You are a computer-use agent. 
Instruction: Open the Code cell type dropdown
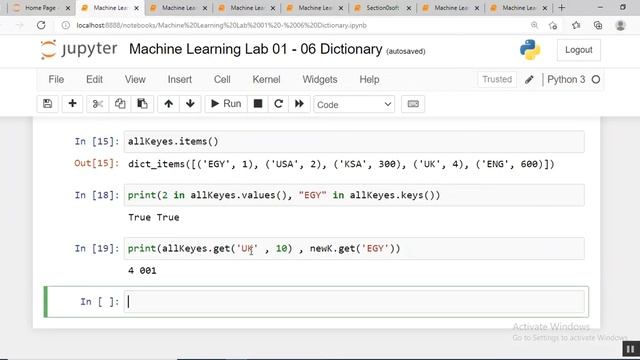354,104
